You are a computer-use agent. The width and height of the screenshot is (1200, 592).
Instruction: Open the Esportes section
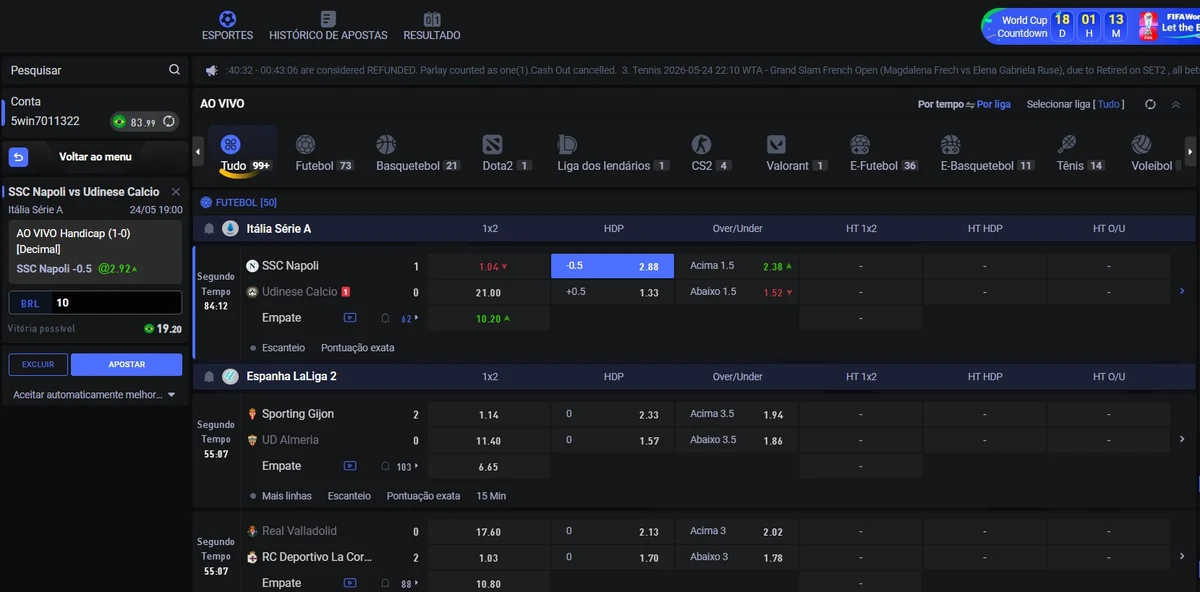(227, 26)
